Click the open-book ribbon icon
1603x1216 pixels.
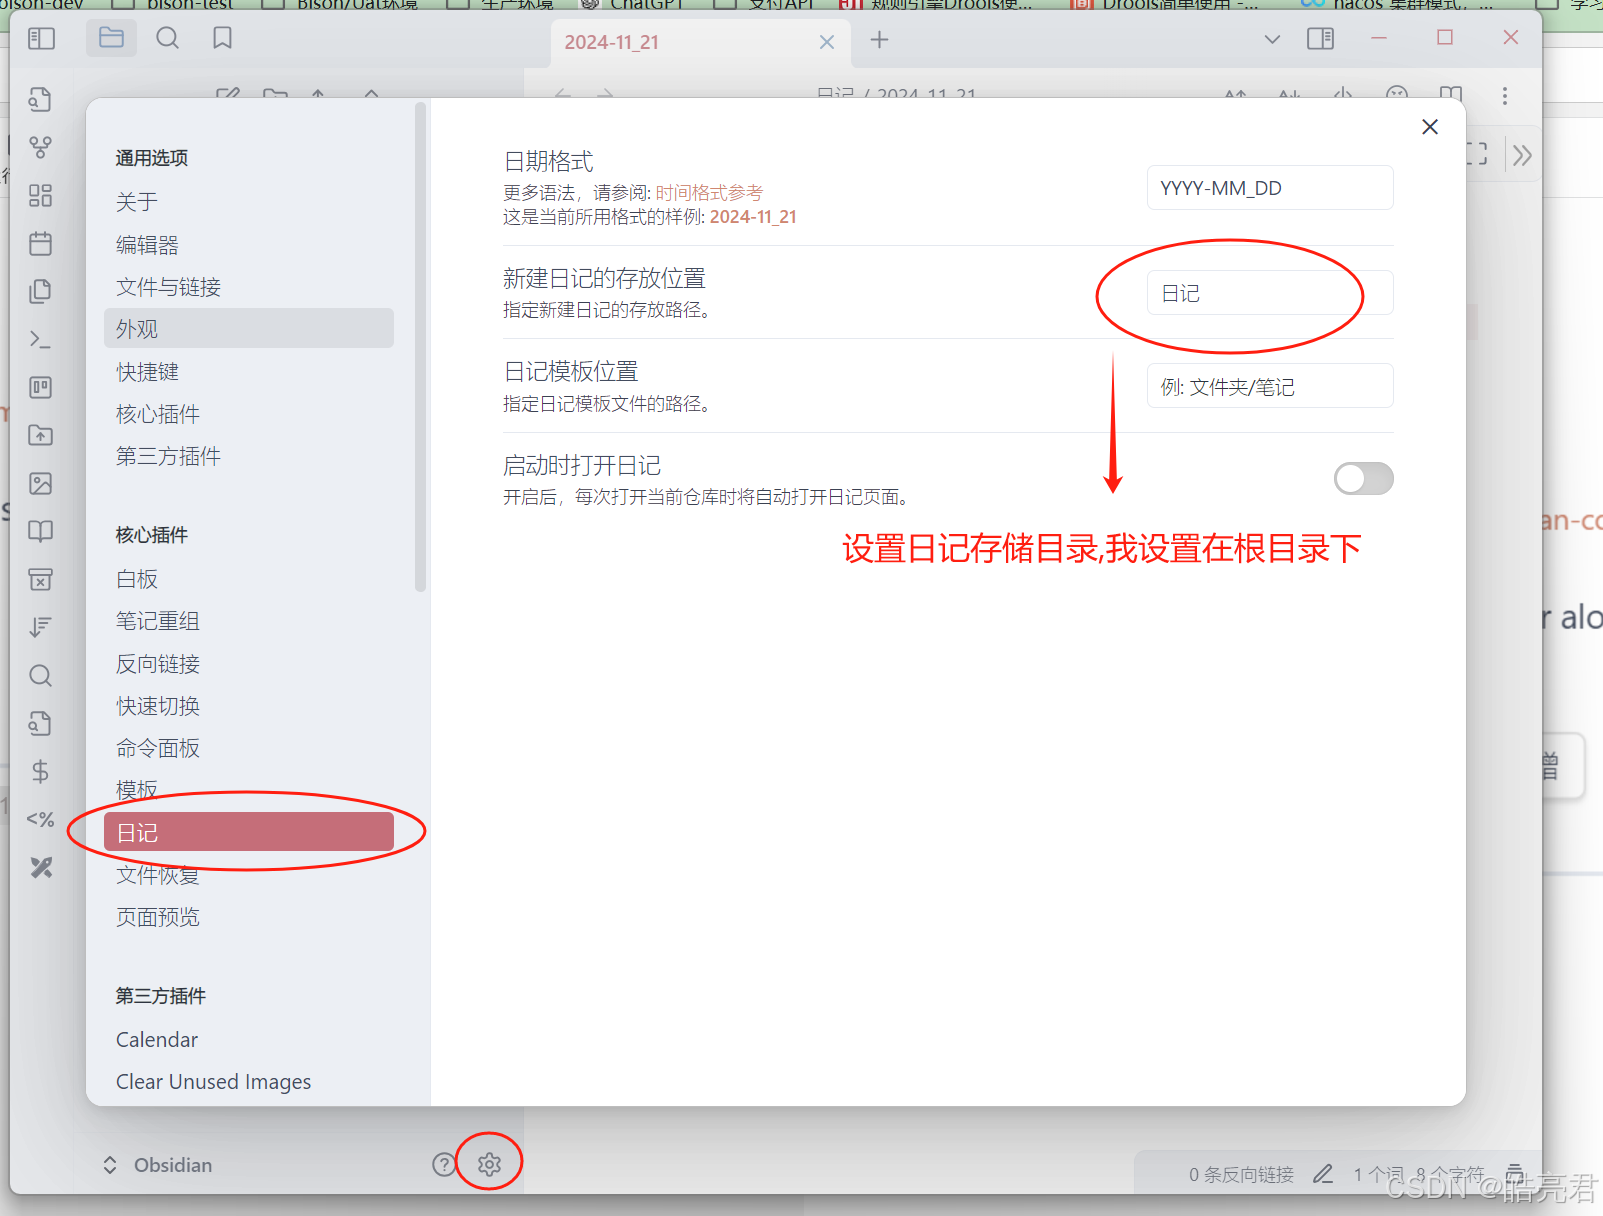[40, 531]
